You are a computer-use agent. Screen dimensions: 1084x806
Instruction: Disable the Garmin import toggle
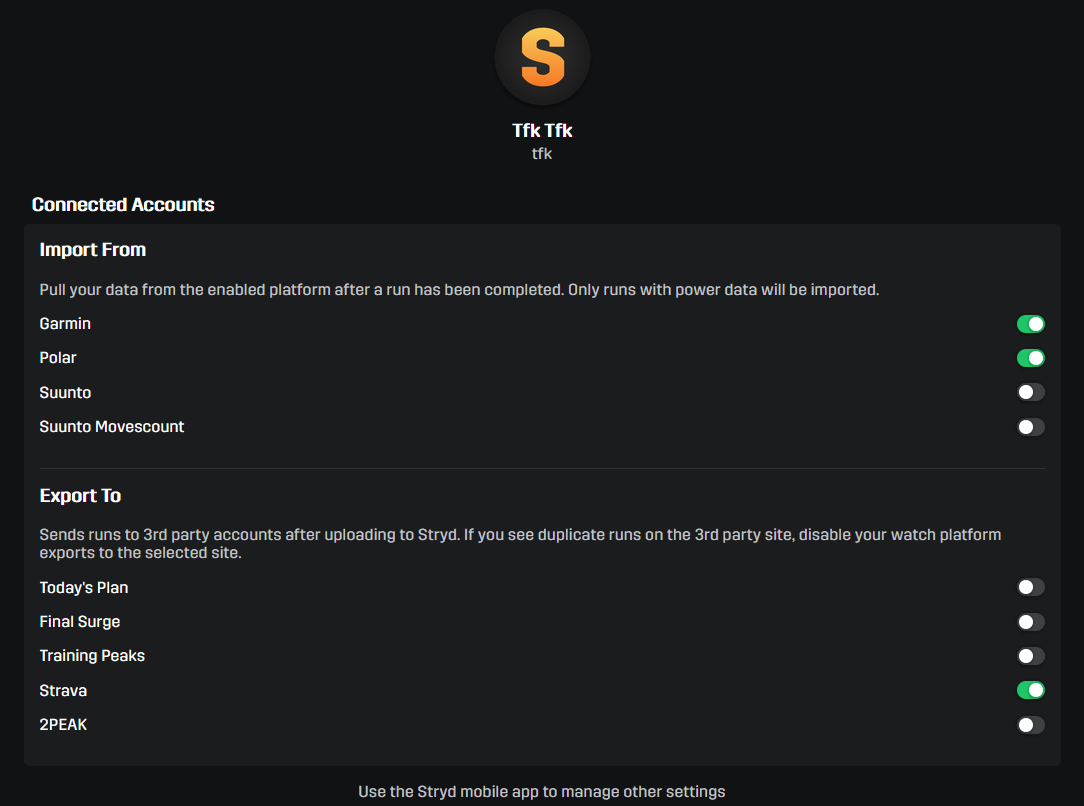pos(1030,324)
